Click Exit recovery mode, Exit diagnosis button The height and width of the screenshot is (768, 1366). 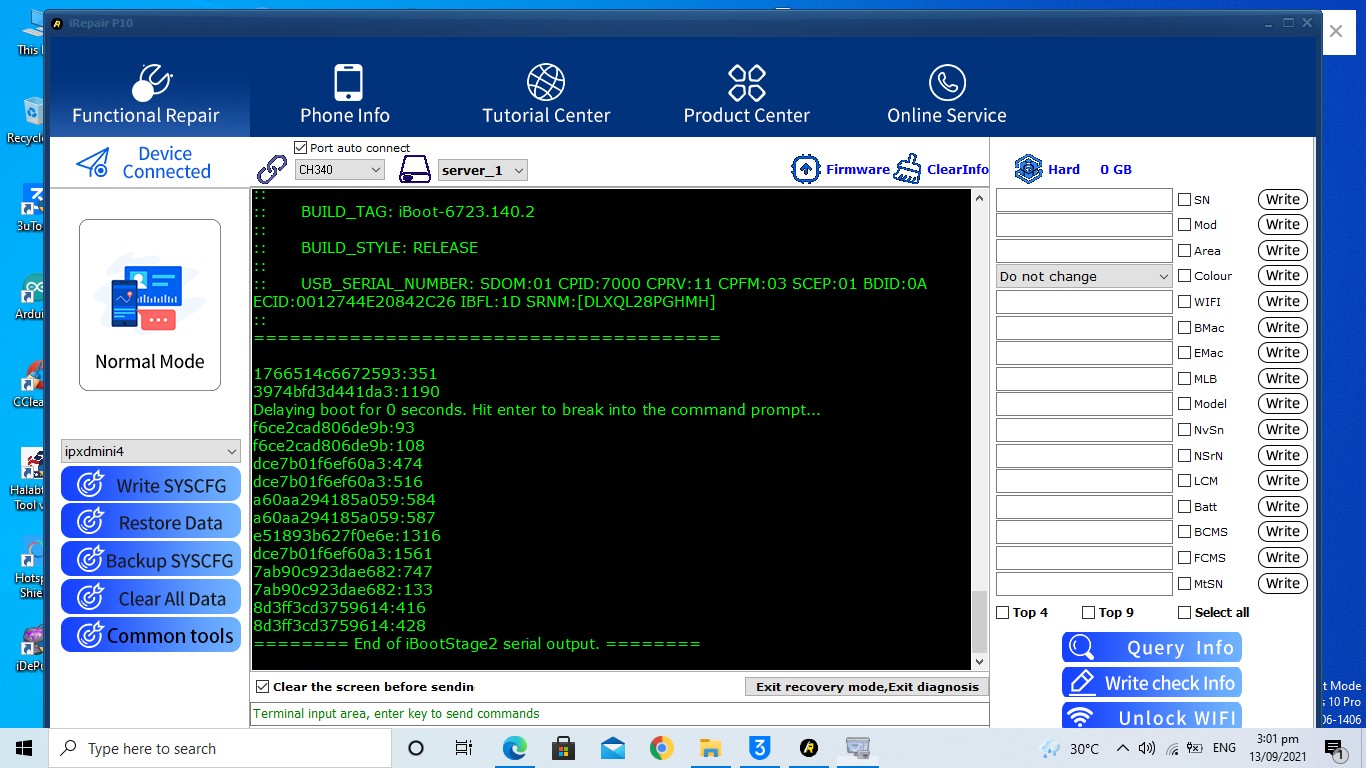tap(867, 687)
